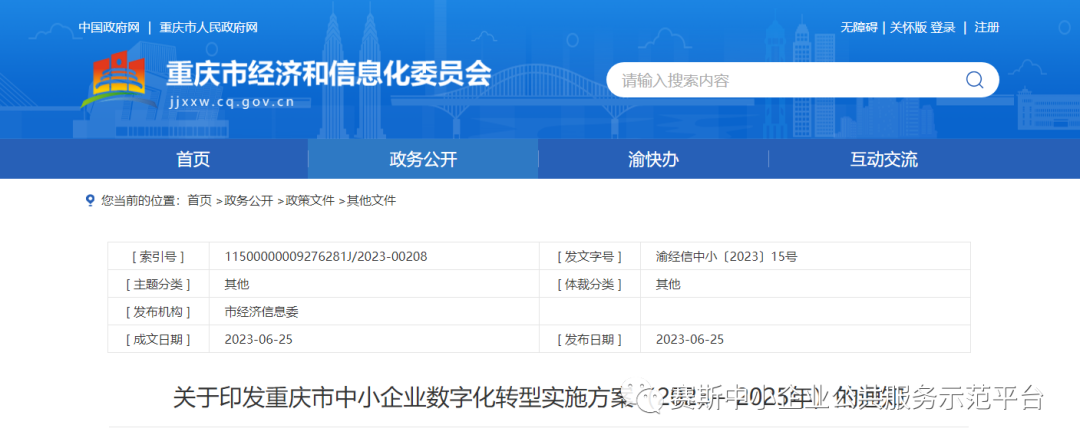Click the article title 关于印发重庆市中小企业数字化转型实施方案

tap(402, 397)
